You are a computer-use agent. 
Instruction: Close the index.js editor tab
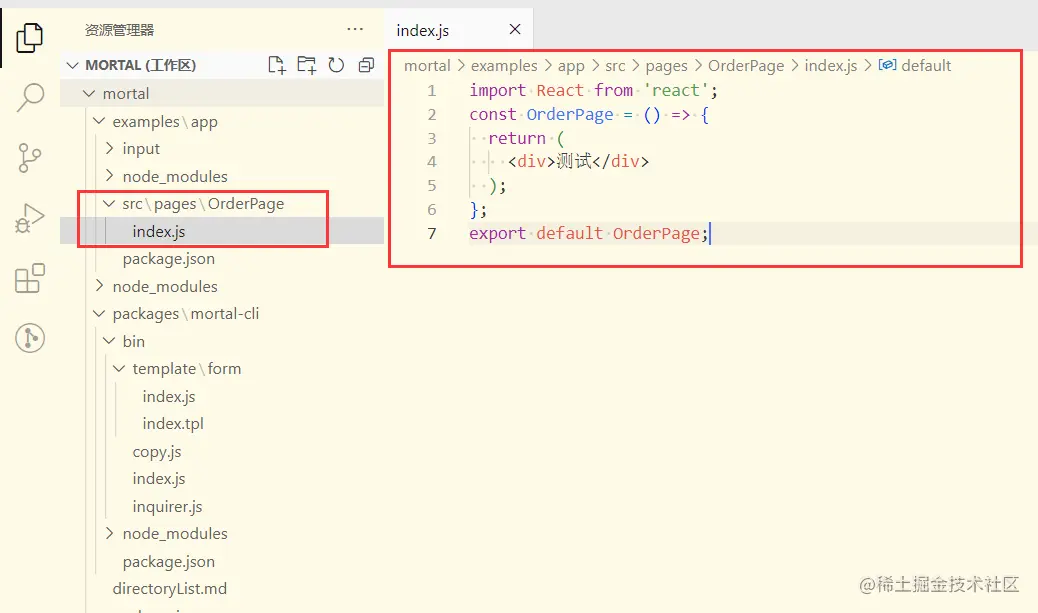(x=515, y=29)
